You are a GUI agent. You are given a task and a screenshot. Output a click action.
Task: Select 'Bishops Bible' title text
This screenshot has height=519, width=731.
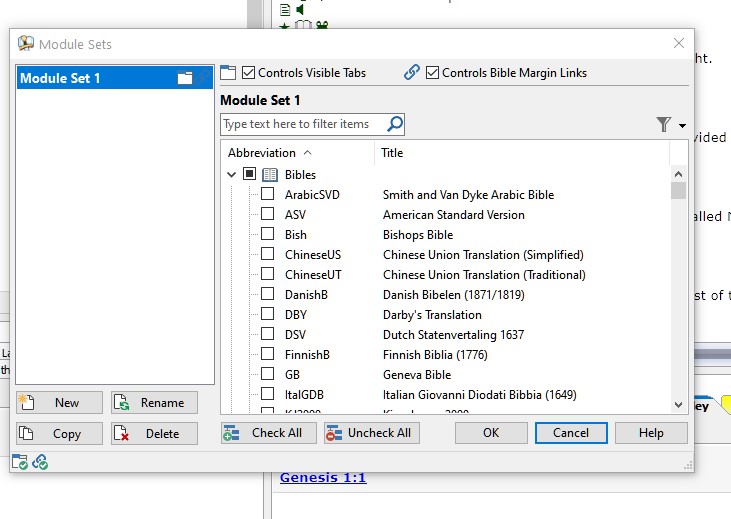click(x=418, y=235)
